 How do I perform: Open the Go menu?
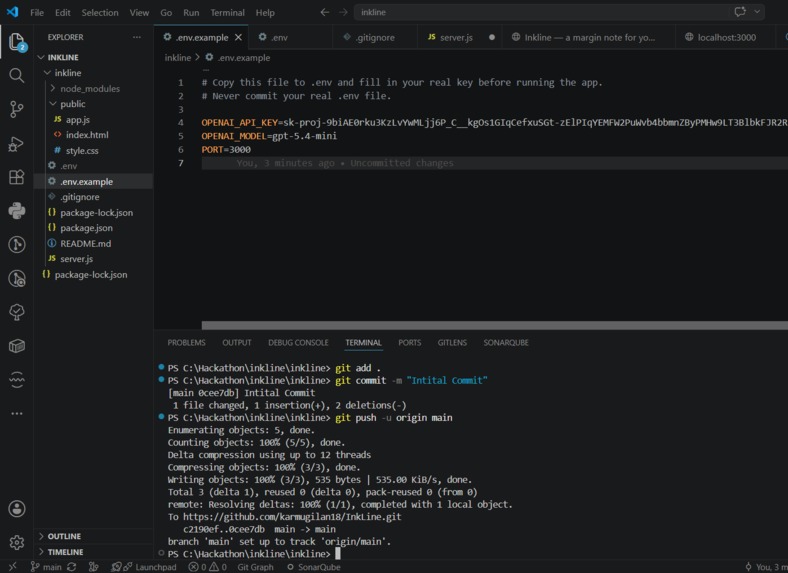tap(166, 13)
